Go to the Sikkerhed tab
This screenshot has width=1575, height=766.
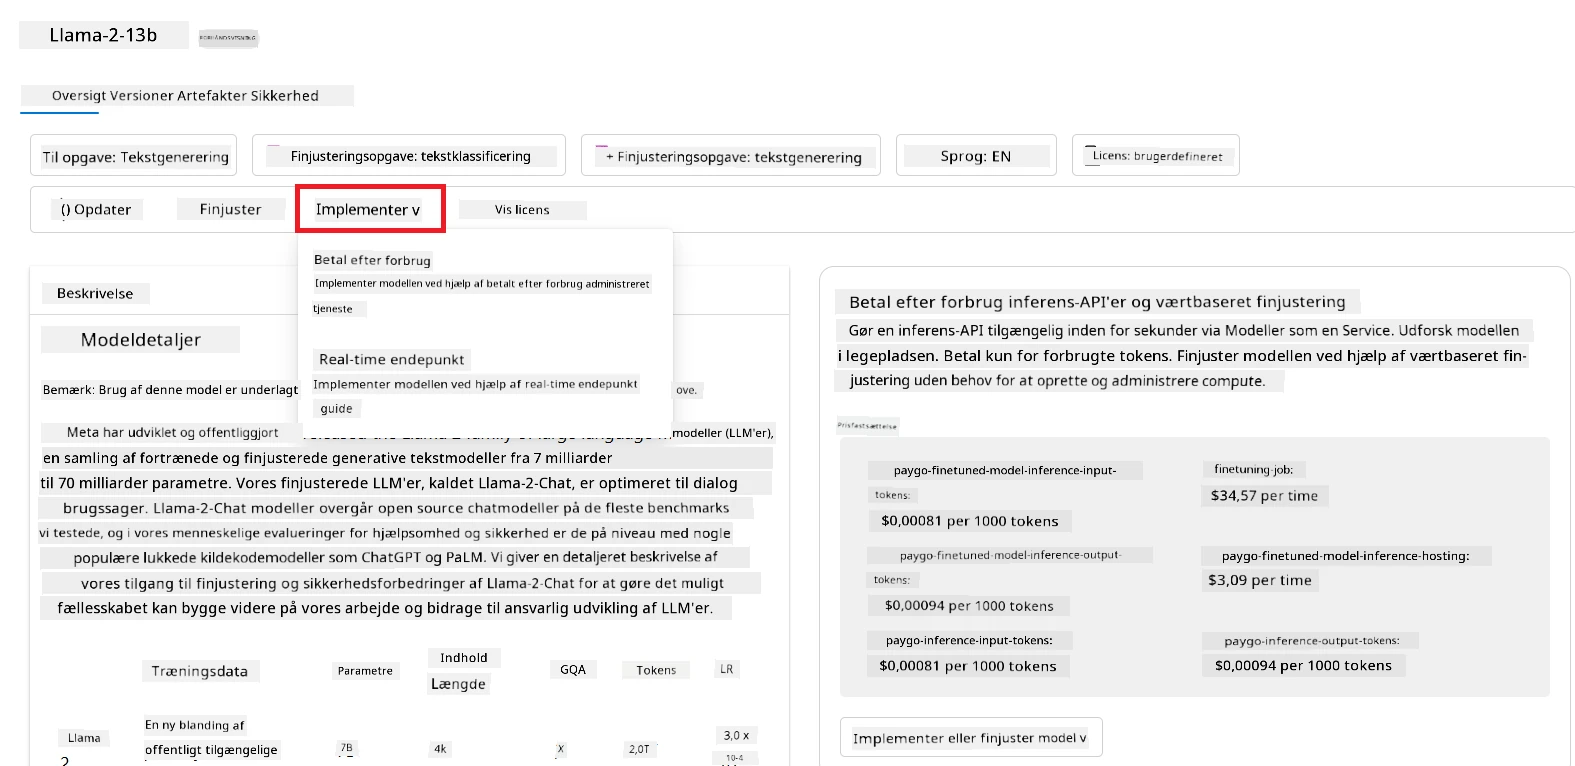pyautogui.click(x=285, y=96)
